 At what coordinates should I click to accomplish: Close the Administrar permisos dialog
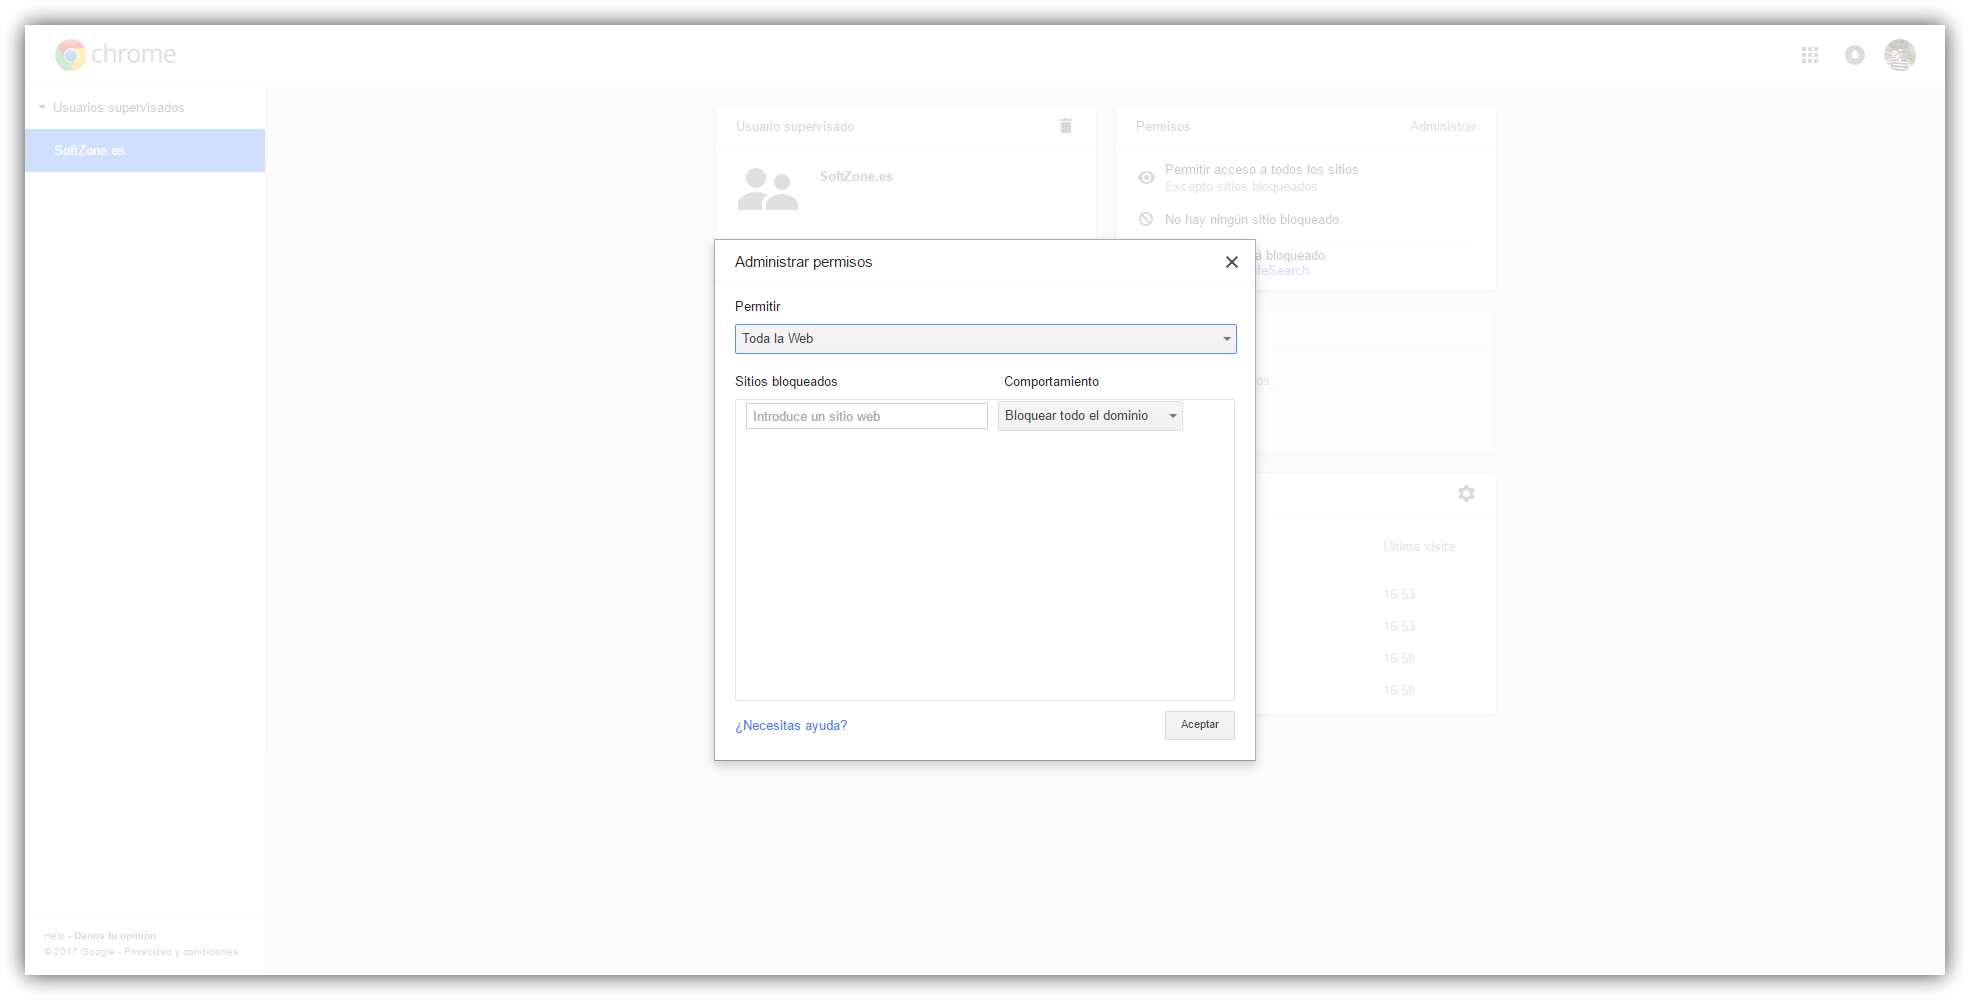click(x=1231, y=262)
